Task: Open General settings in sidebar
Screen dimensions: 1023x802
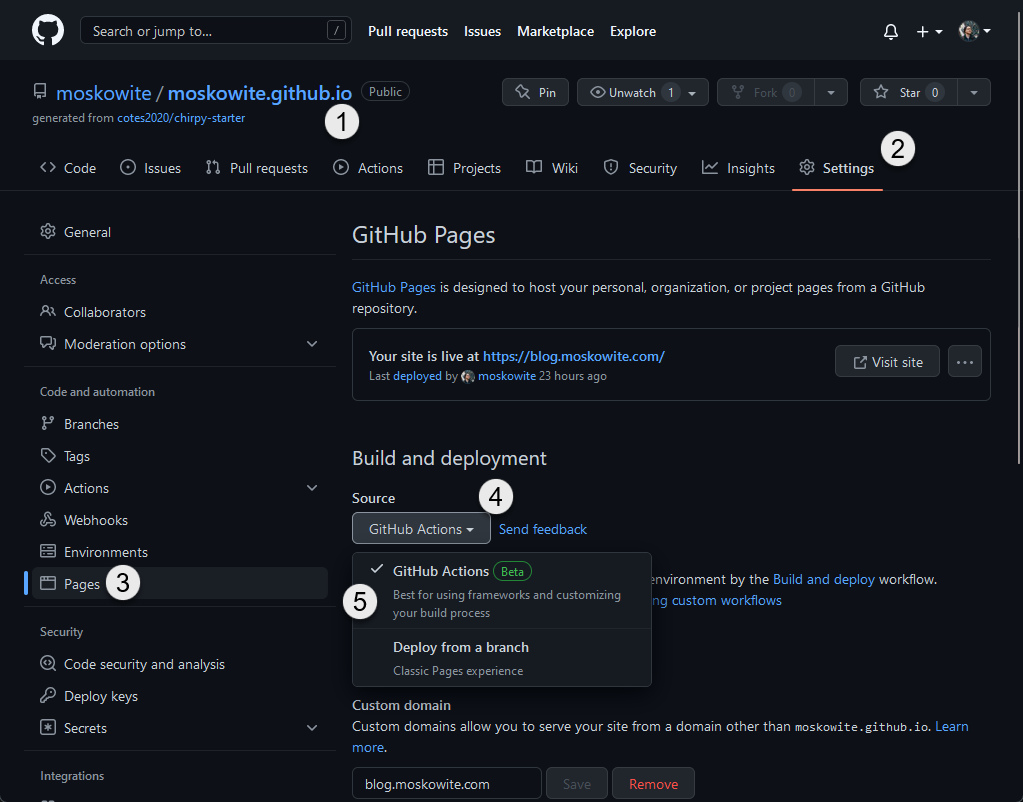Action: 180,232
